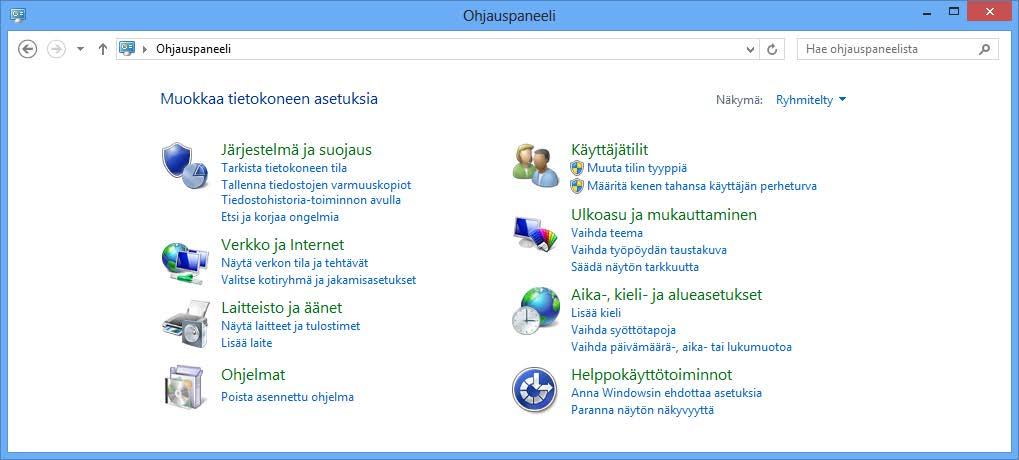Click Paranna näytön näkyvyyttä
Image resolution: width=1019 pixels, height=460 pixels.
click(642, 410)
